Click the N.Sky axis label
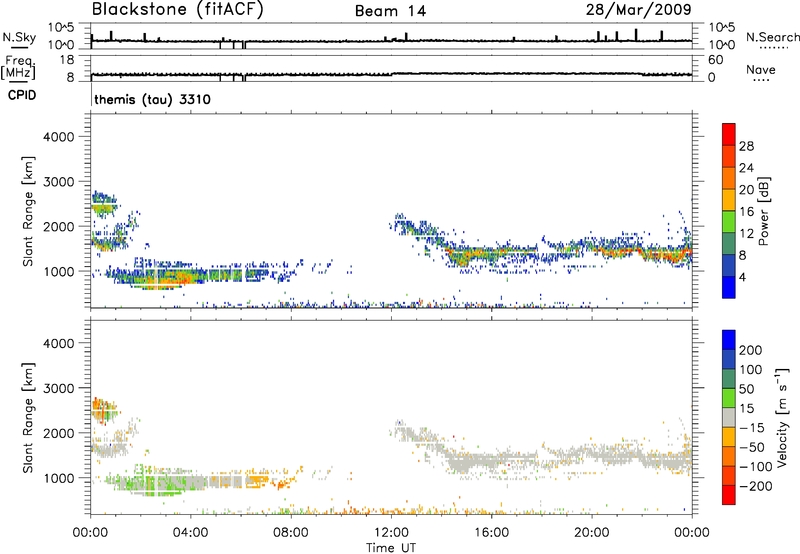Screen dimensions: 800x554 19,37
